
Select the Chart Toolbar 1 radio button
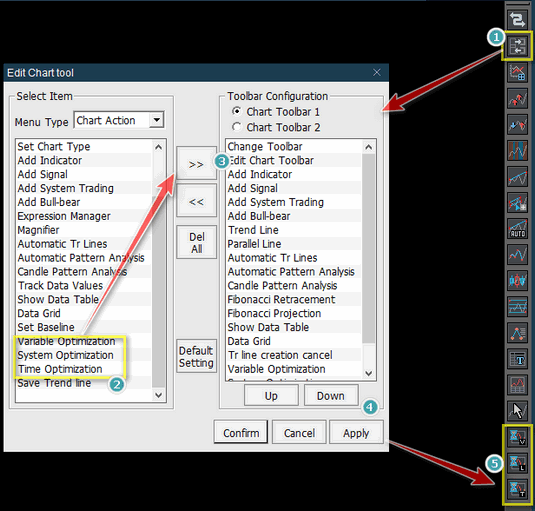[236, 111]
